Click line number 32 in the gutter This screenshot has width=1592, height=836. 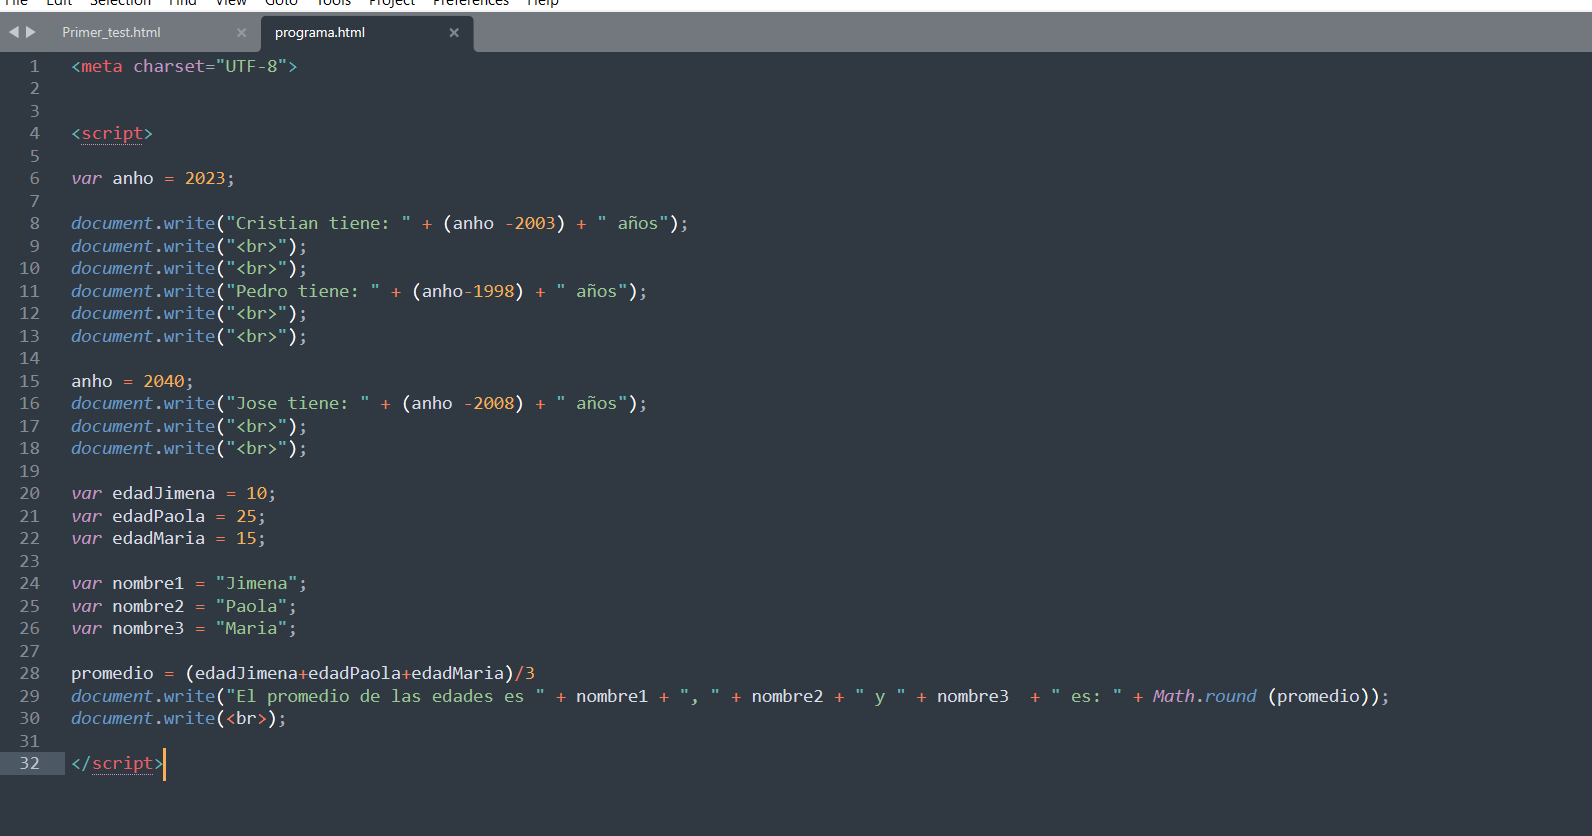pyautogui.click(x=30, y=764)
